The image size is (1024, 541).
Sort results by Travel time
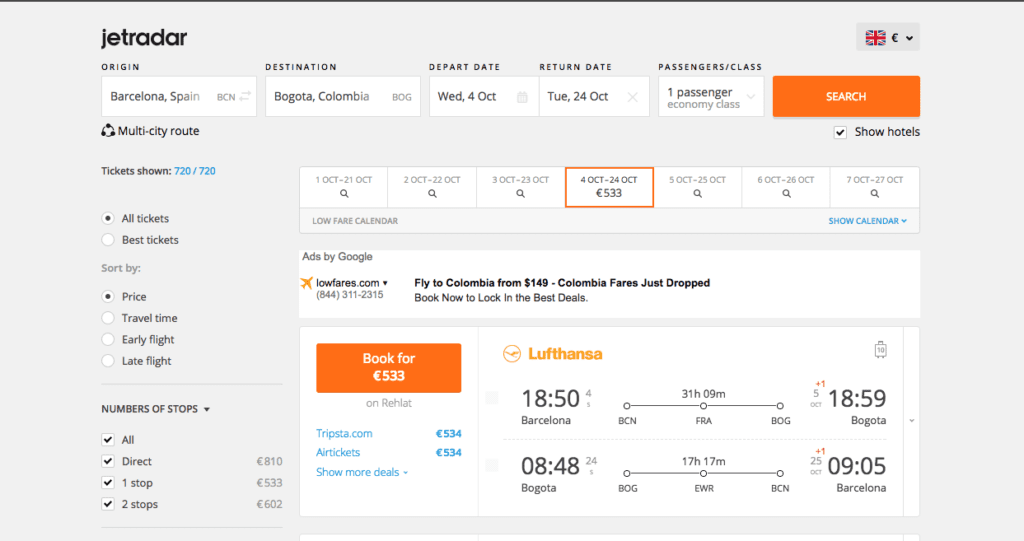point(108,318)
